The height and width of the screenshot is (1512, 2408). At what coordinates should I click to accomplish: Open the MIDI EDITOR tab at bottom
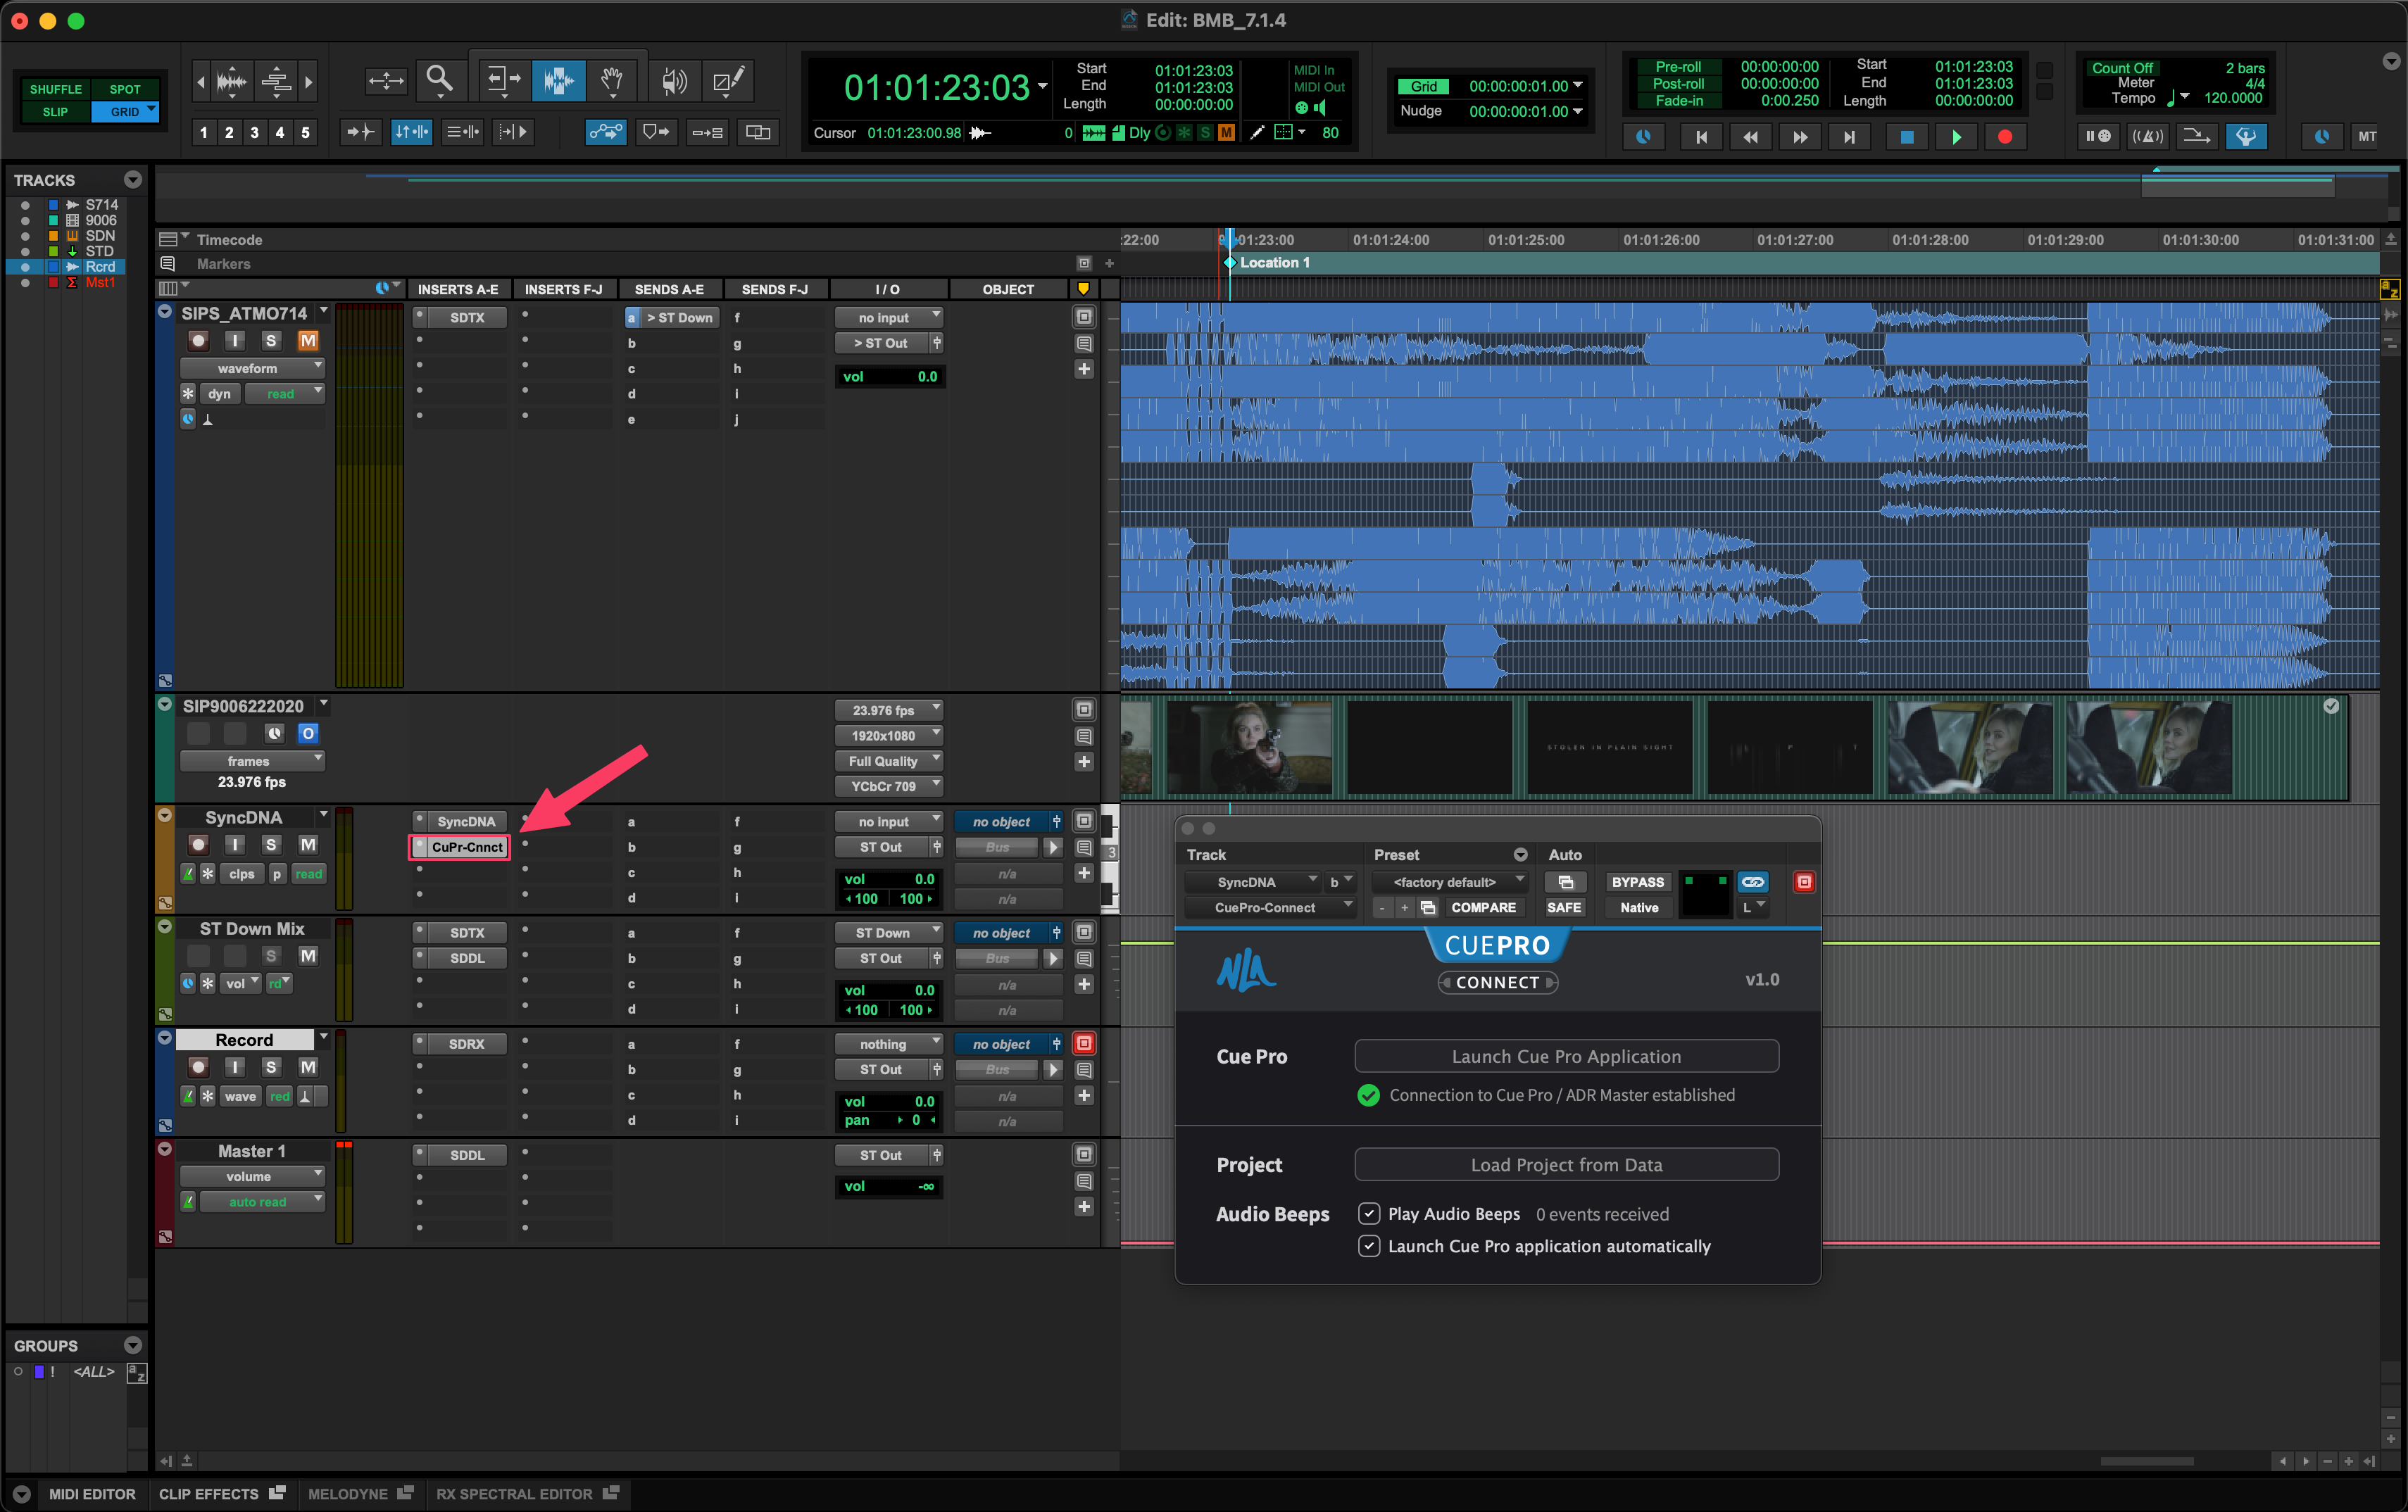91,1493
